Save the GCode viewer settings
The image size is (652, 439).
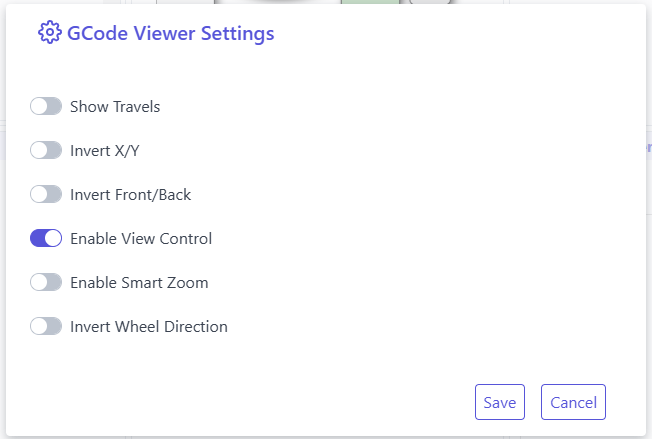point(499,402)
